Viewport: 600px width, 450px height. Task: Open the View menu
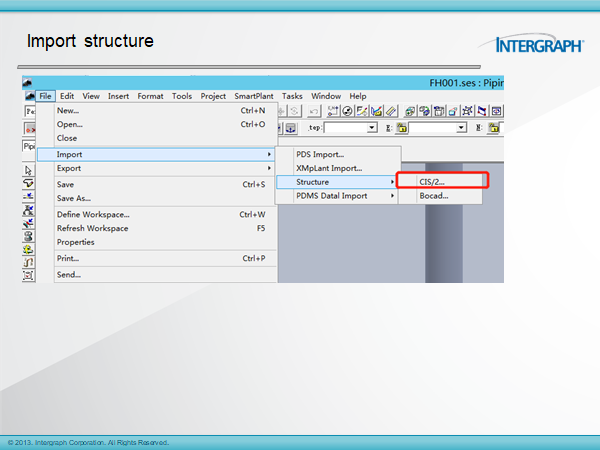(91, 96)
